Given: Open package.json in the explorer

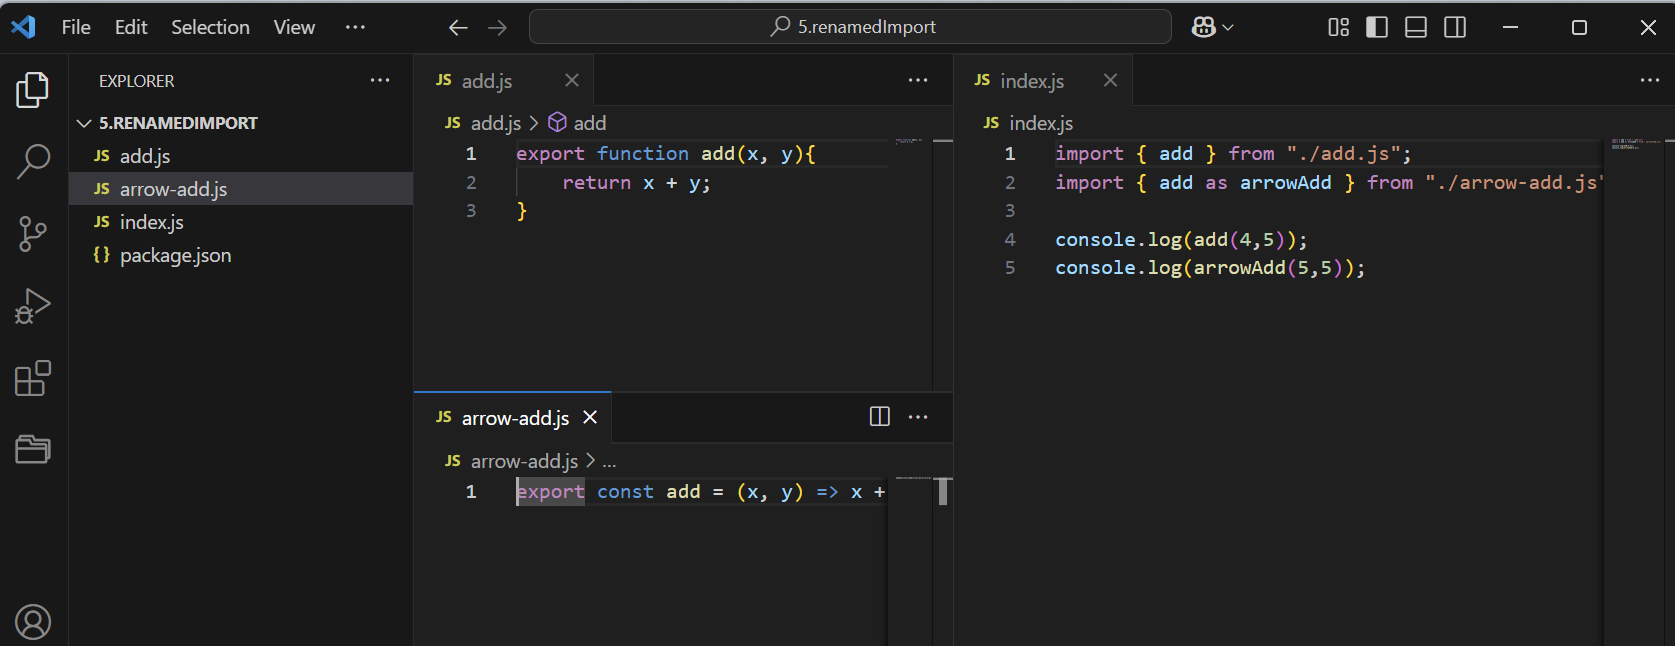Looking at the screenshot, I should tap(240, 255).
